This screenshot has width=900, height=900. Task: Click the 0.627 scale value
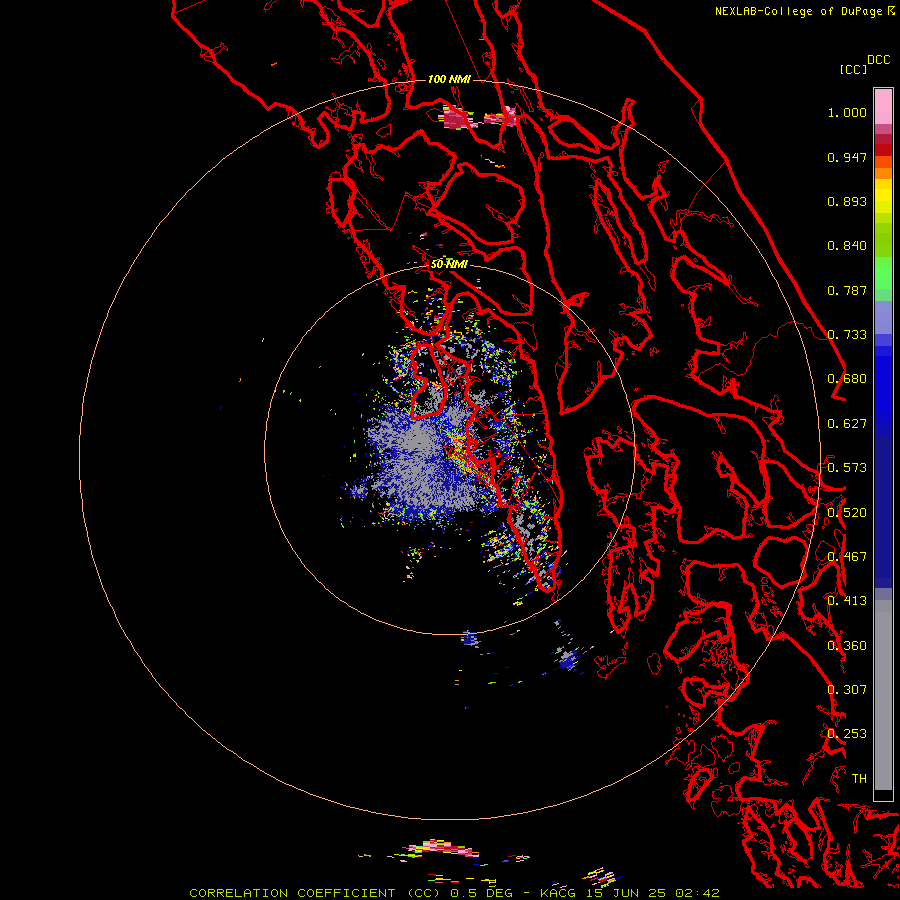click(x=847, y=424)
